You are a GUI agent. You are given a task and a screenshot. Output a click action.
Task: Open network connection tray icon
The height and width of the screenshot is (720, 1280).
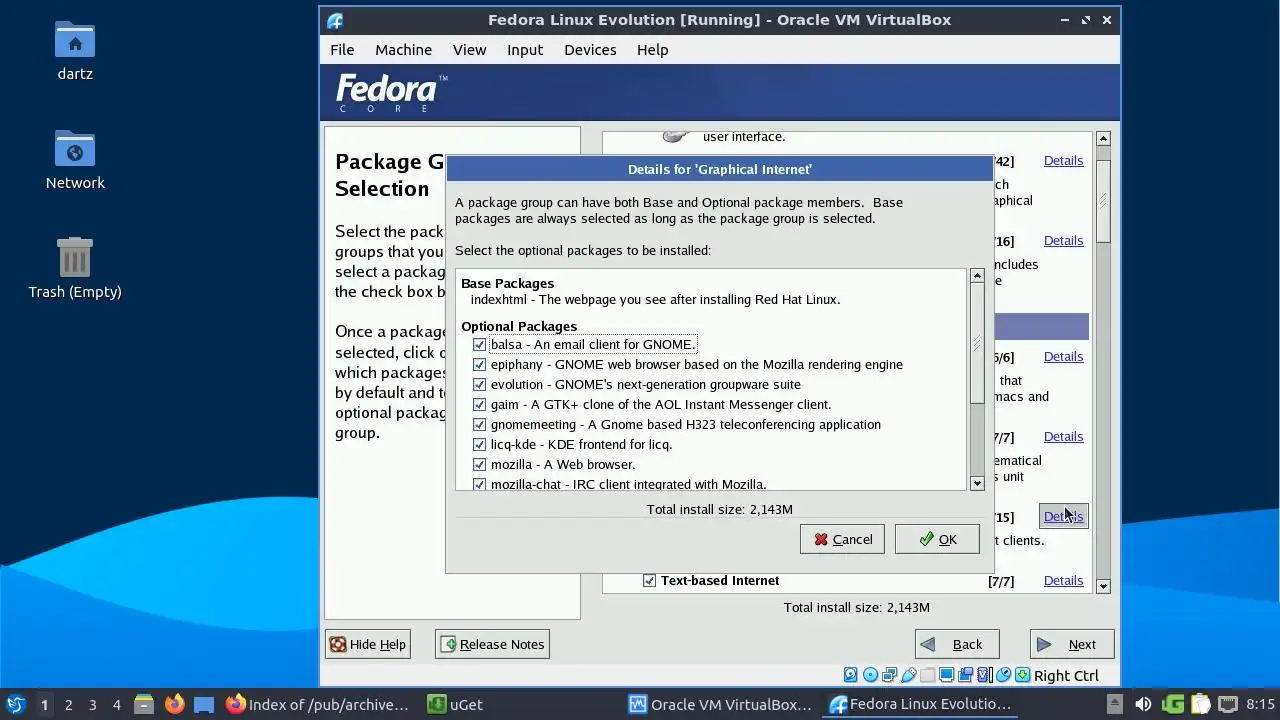1228,704
